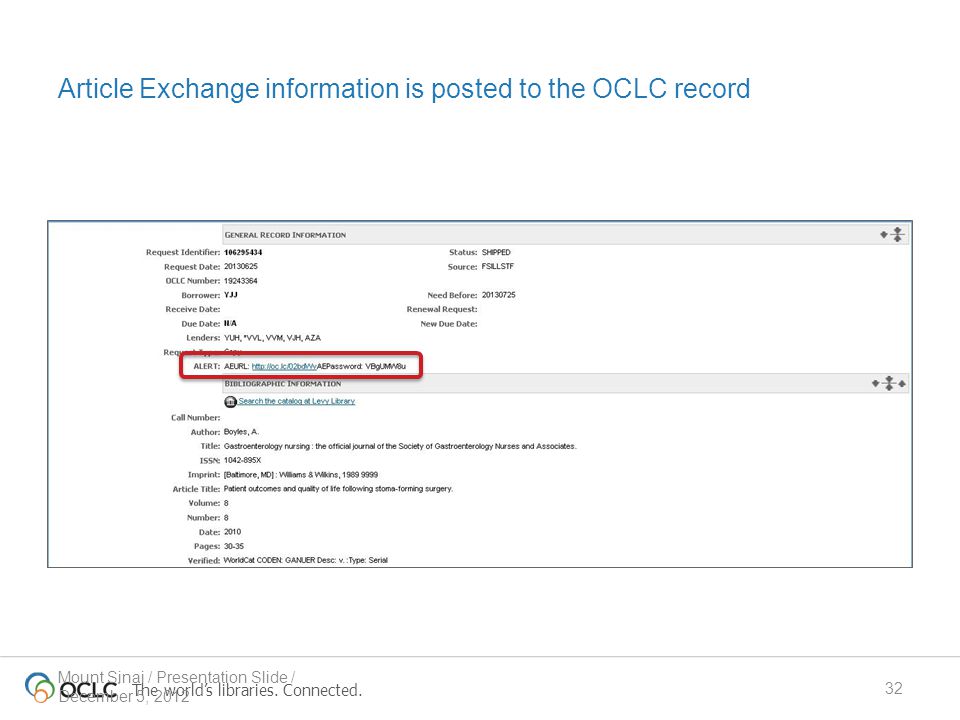Click the Renewal Request label
Image resolution: width=960 pixels, height=720 pixels.
[442, 309]
